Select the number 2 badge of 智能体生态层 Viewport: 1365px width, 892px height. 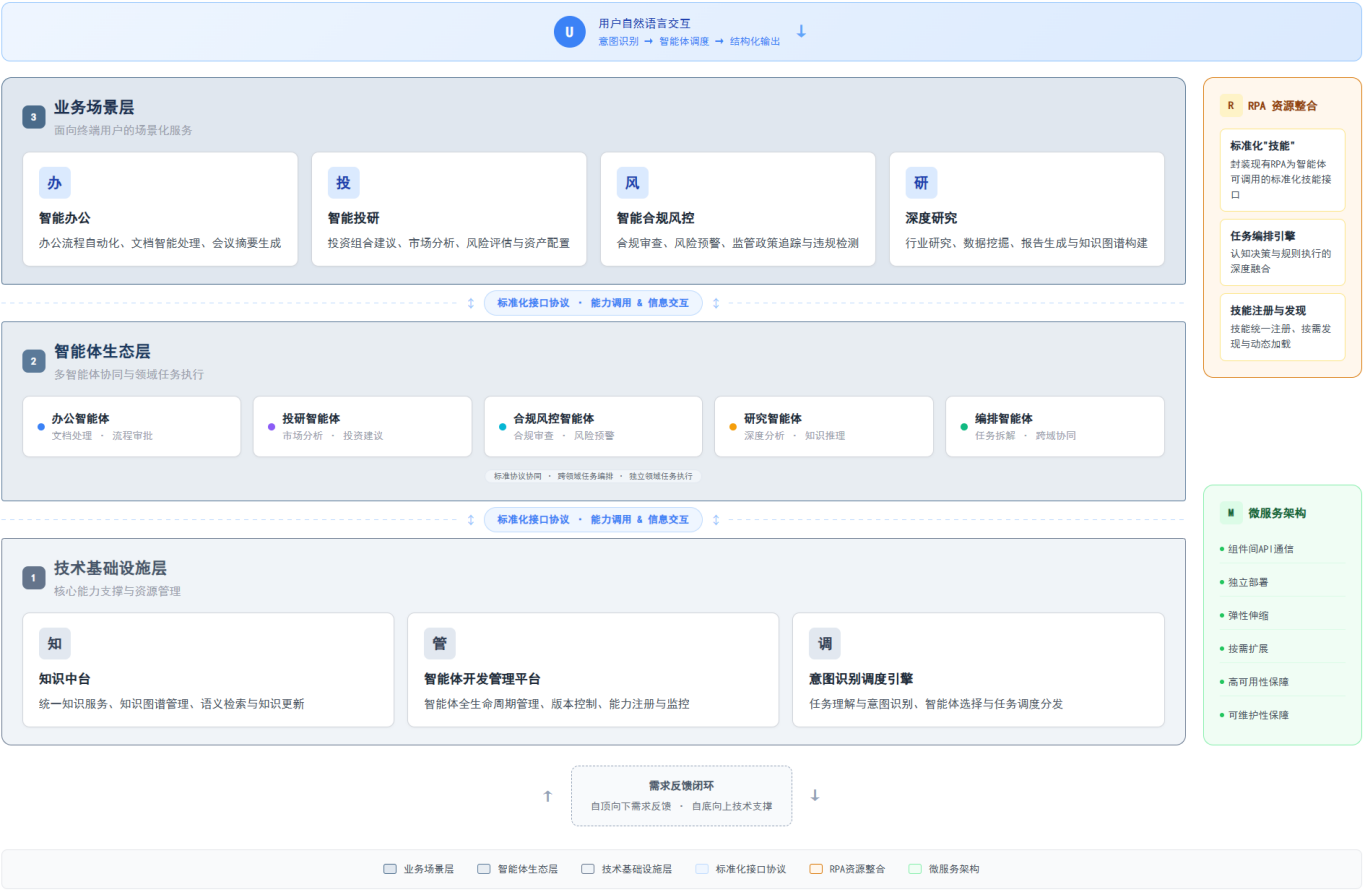tap(34, 361)
